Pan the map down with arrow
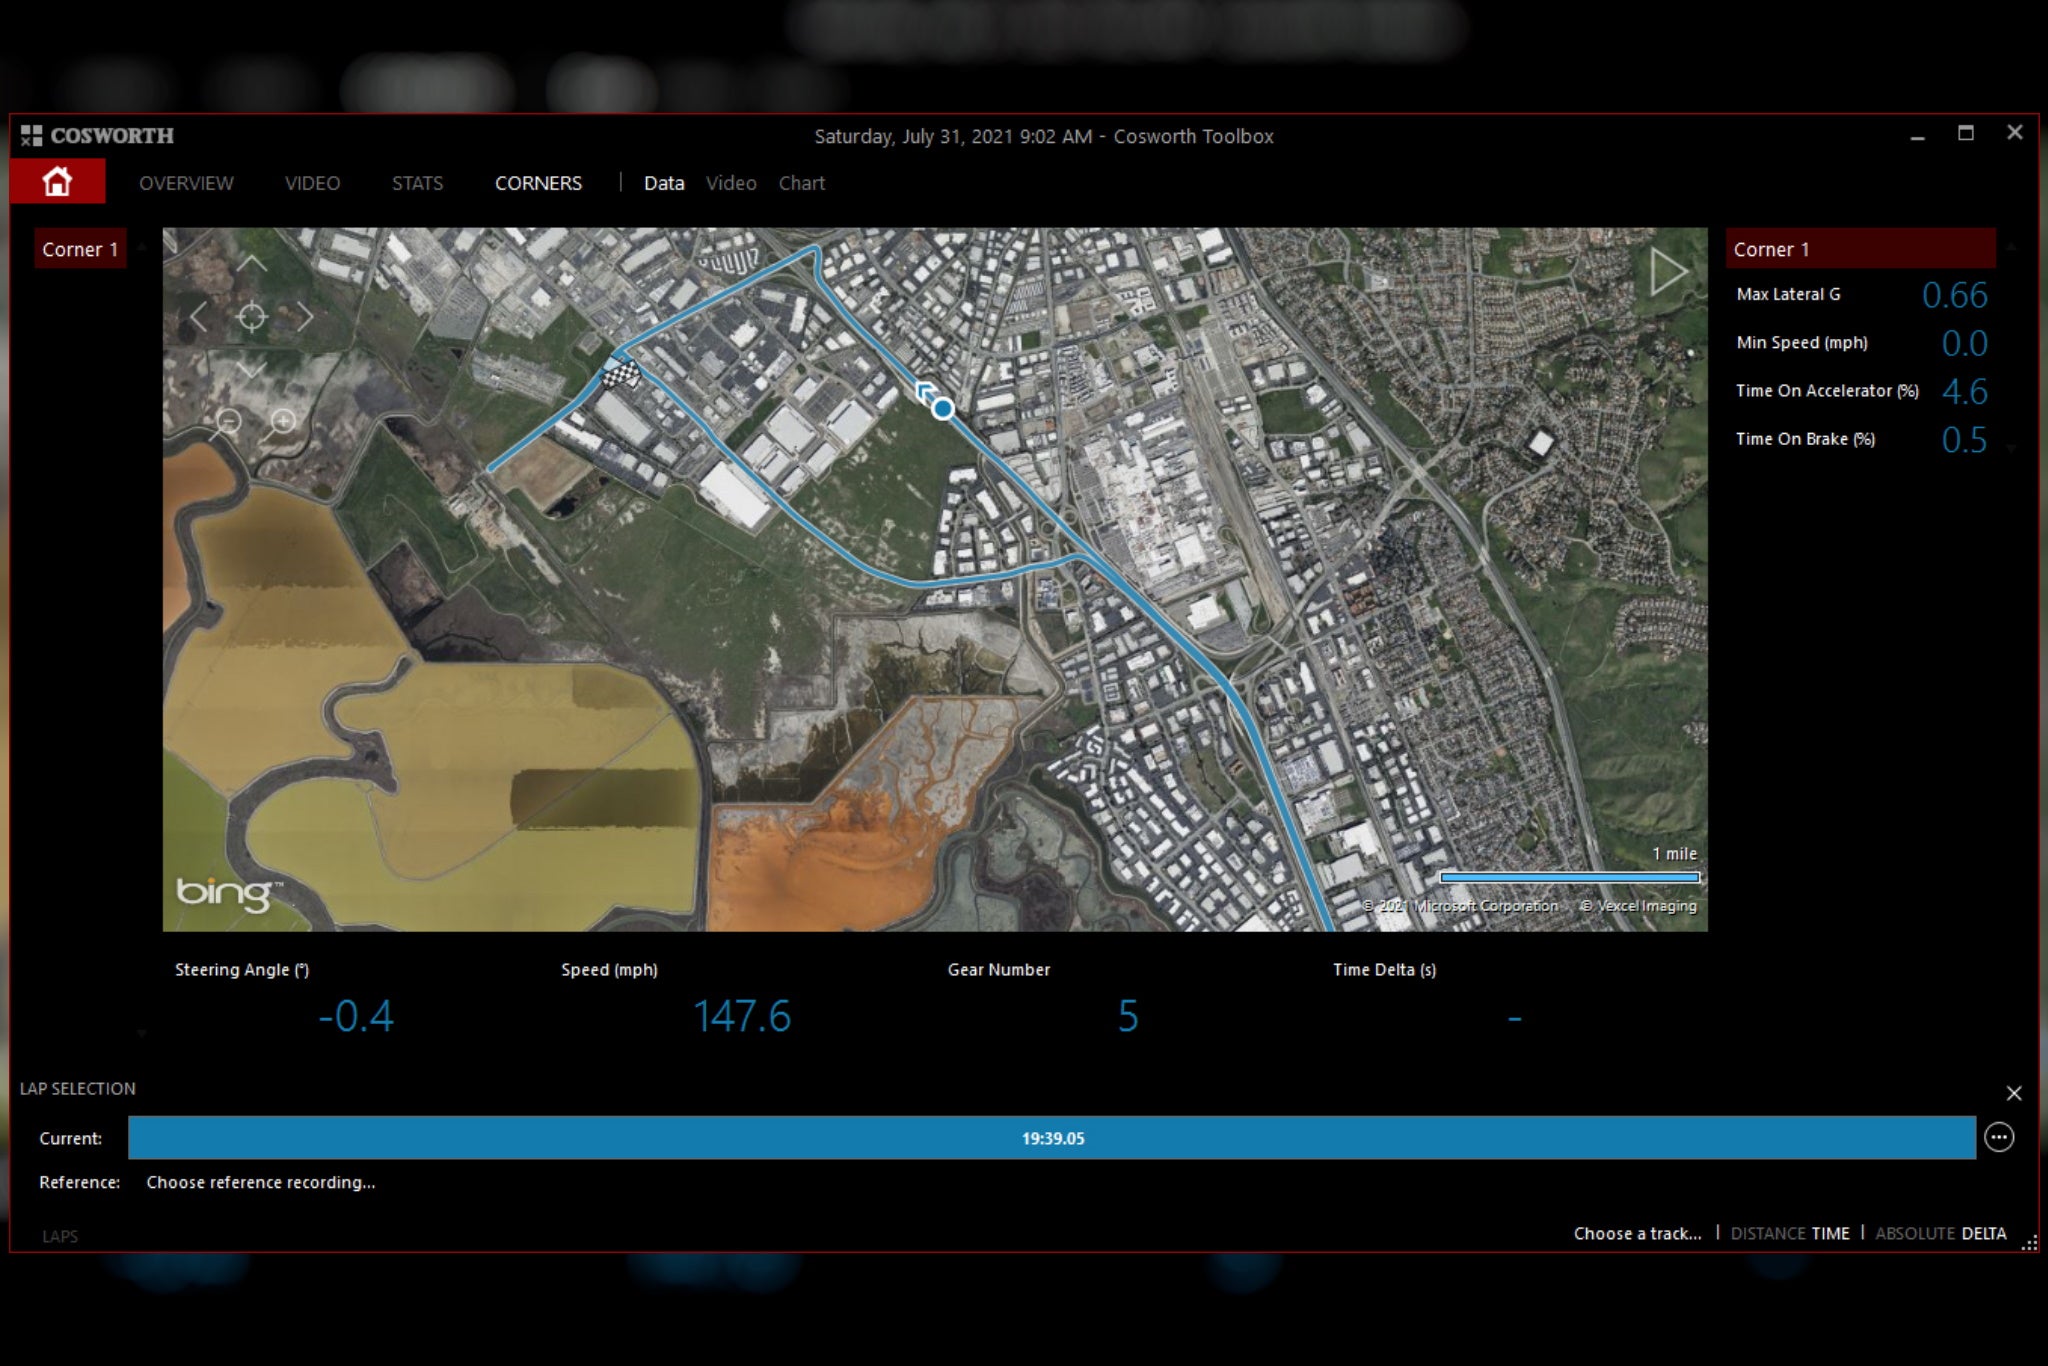 (252, 370)
